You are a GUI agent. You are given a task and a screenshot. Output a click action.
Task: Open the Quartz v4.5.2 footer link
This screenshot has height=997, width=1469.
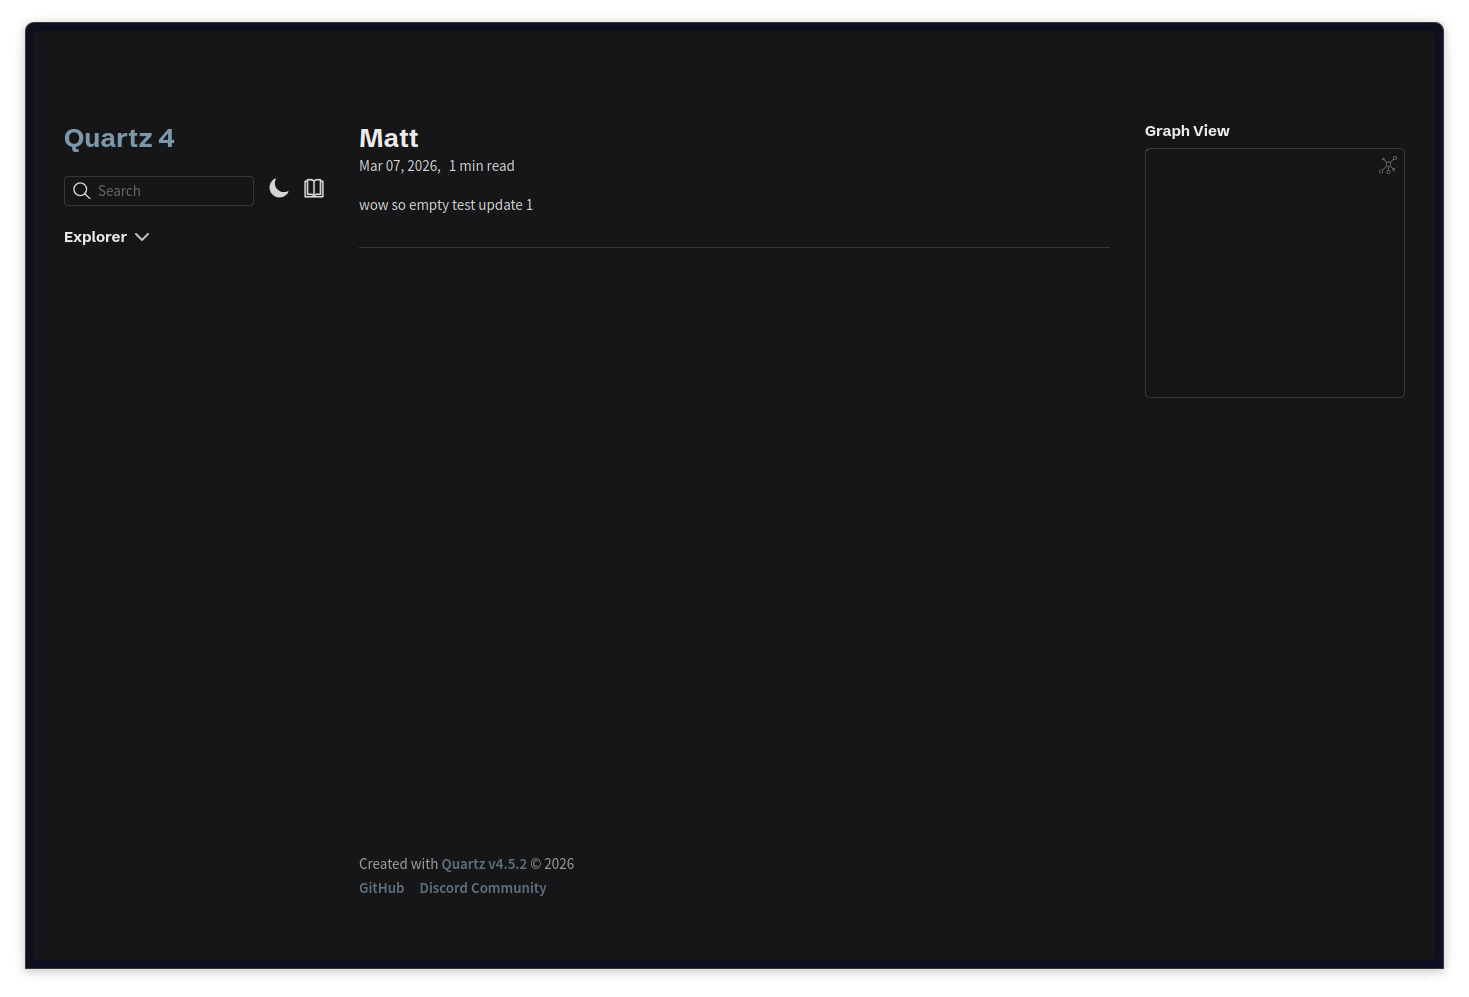coord(484,864)
